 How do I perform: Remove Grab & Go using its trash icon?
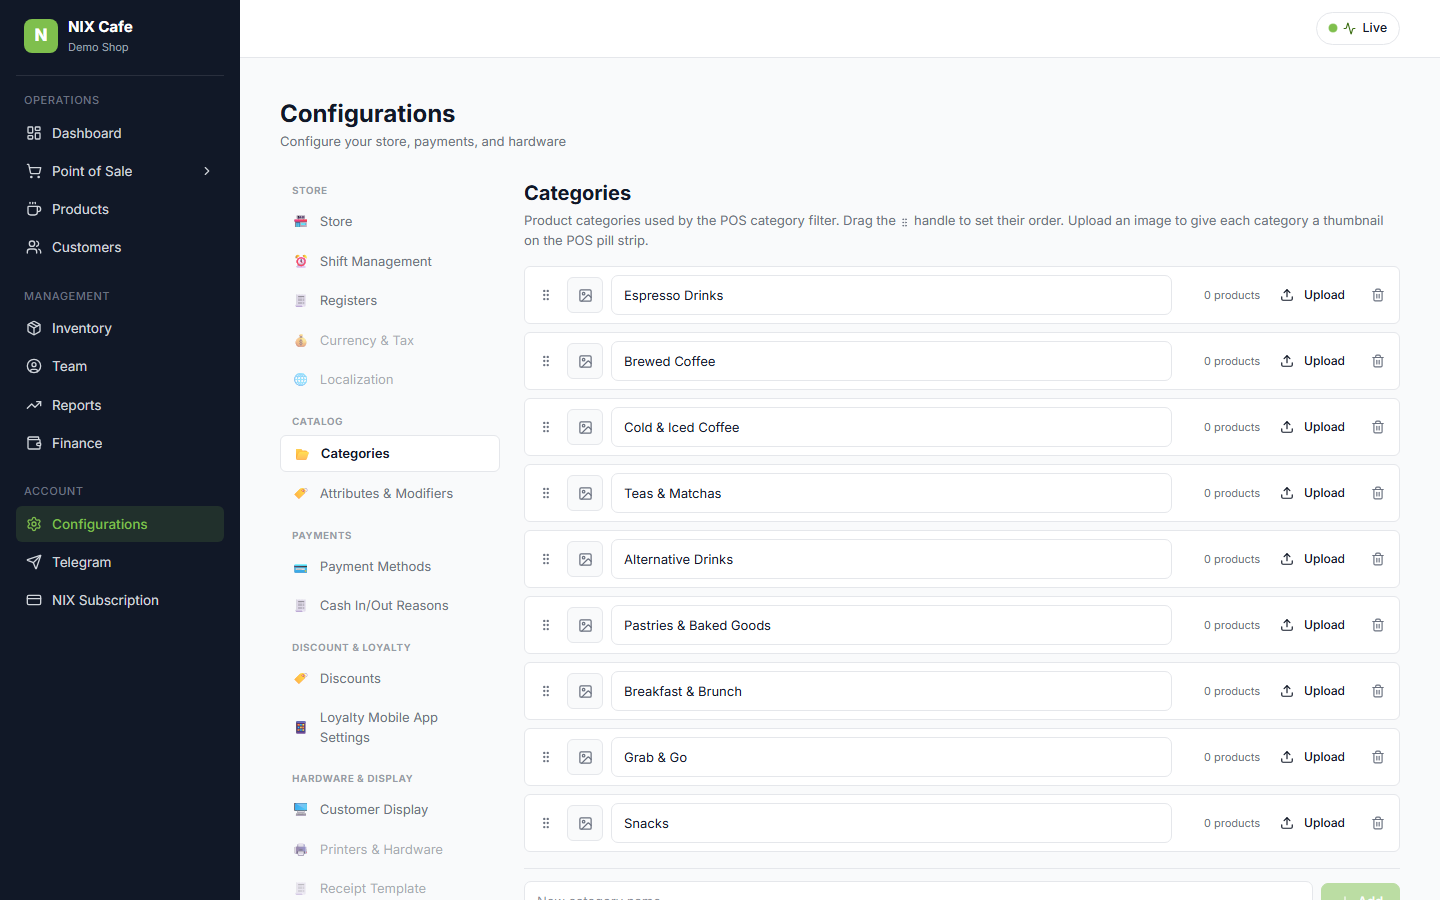[1378, 757]
